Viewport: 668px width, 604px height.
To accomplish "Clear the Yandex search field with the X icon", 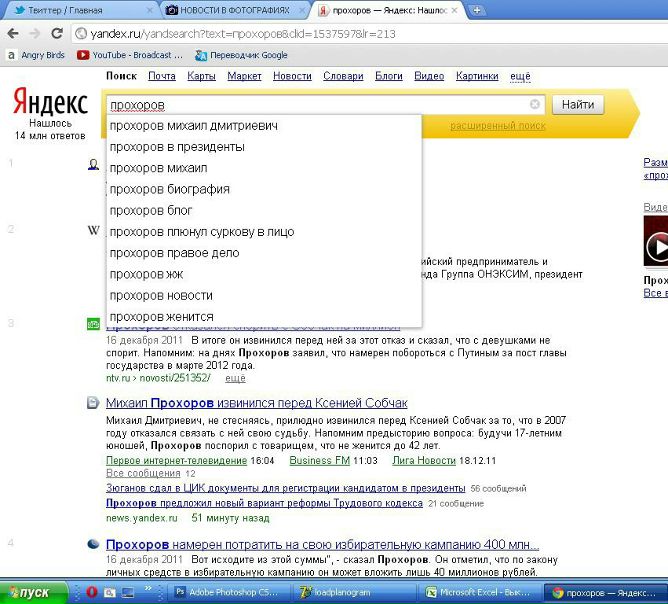I will [x=535, y=104].
